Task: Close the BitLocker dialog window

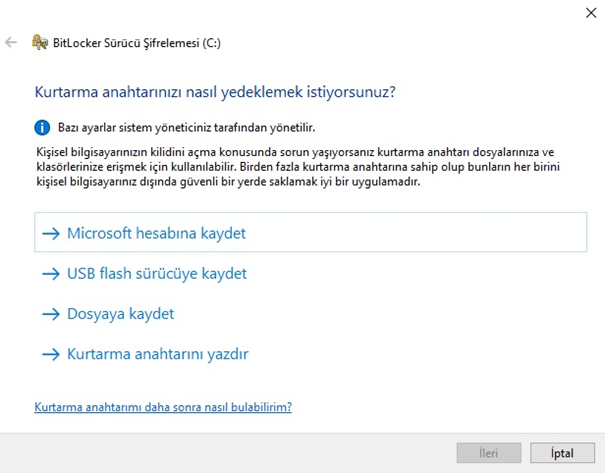Action: [x=591, y=13]
